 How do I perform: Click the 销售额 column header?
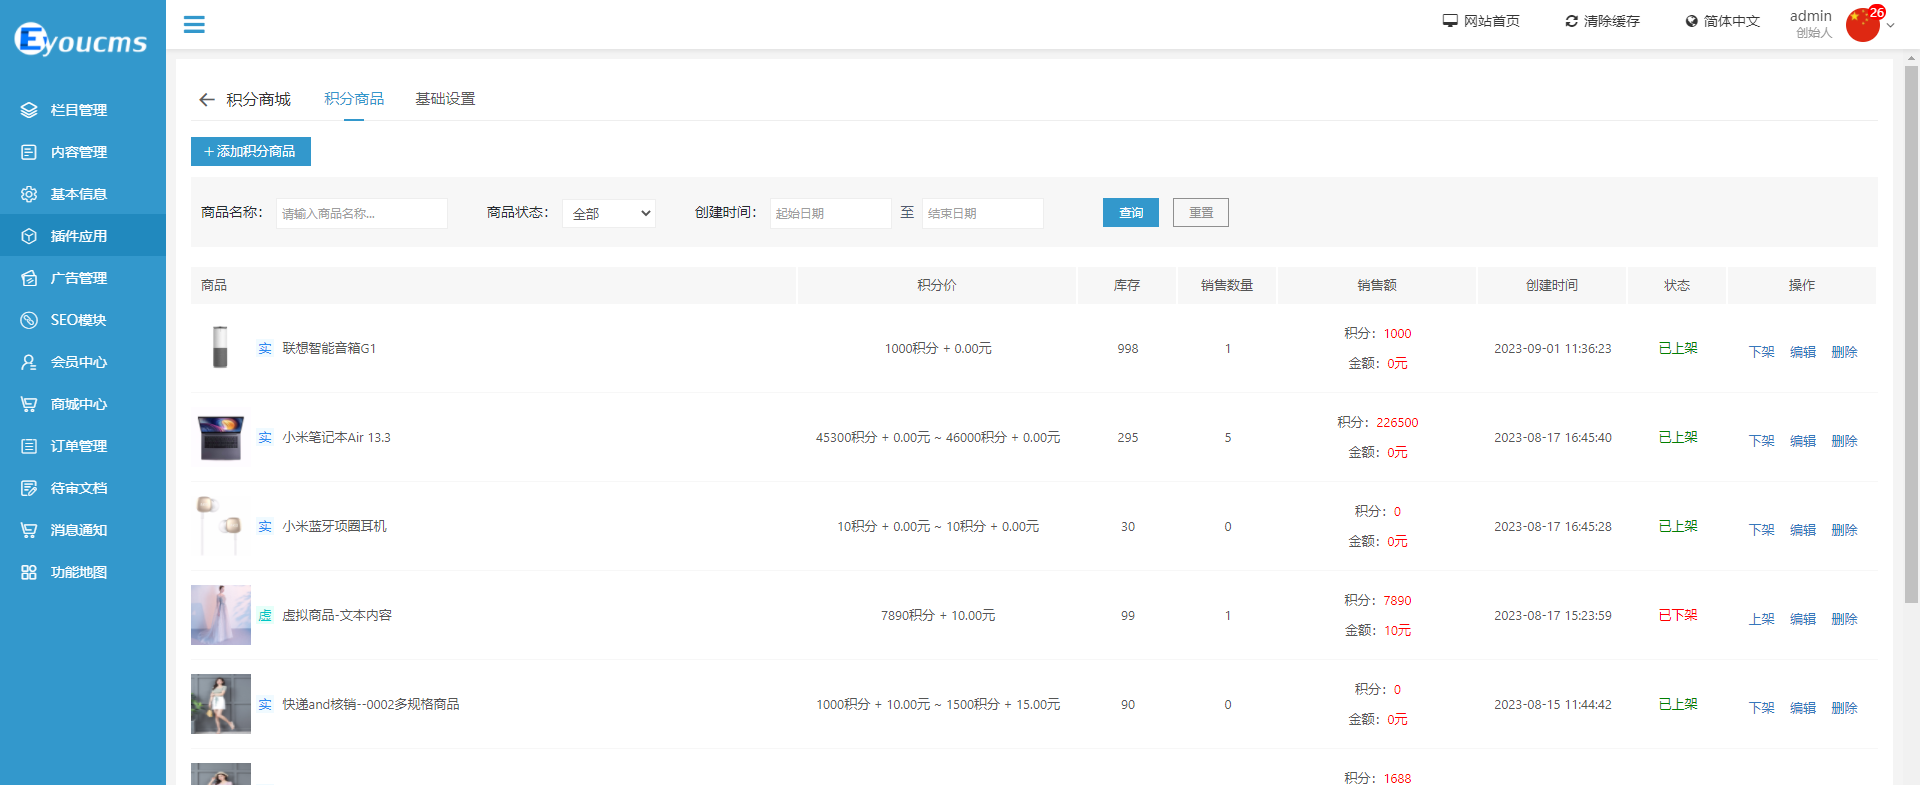pos(1377,285)
